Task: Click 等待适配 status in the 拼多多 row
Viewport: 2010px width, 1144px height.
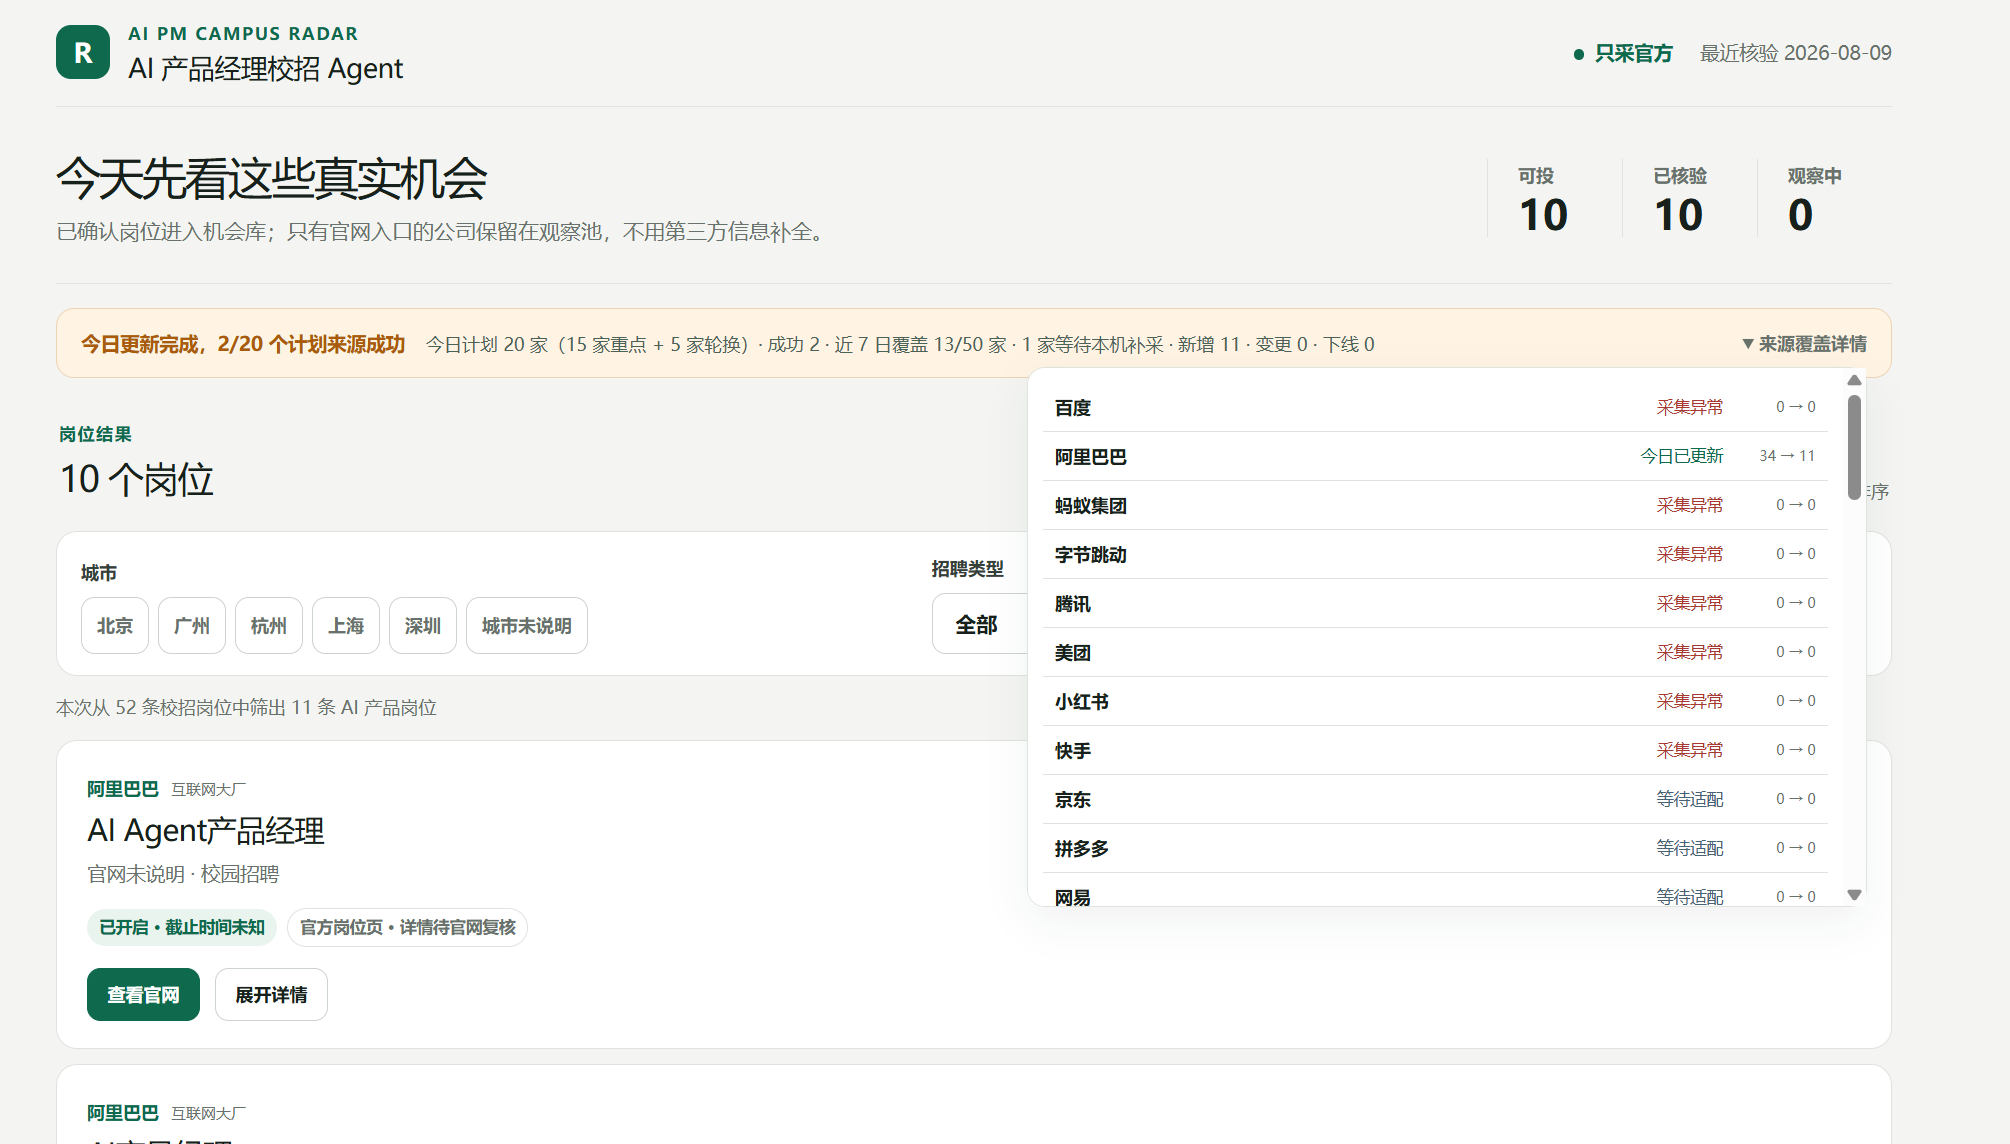Action: coord(1690,848)
